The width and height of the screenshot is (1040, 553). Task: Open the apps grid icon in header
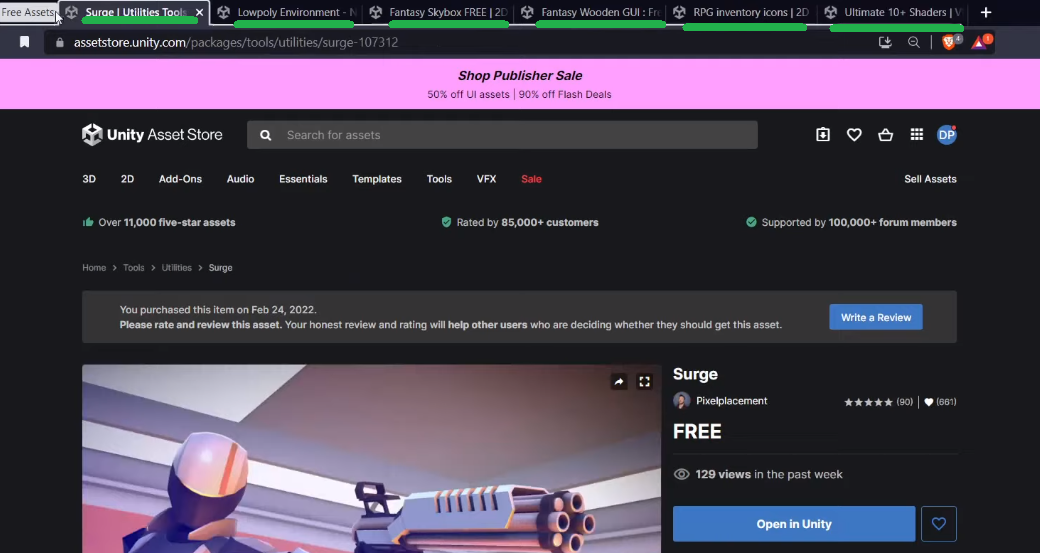[x=917, y=135]
